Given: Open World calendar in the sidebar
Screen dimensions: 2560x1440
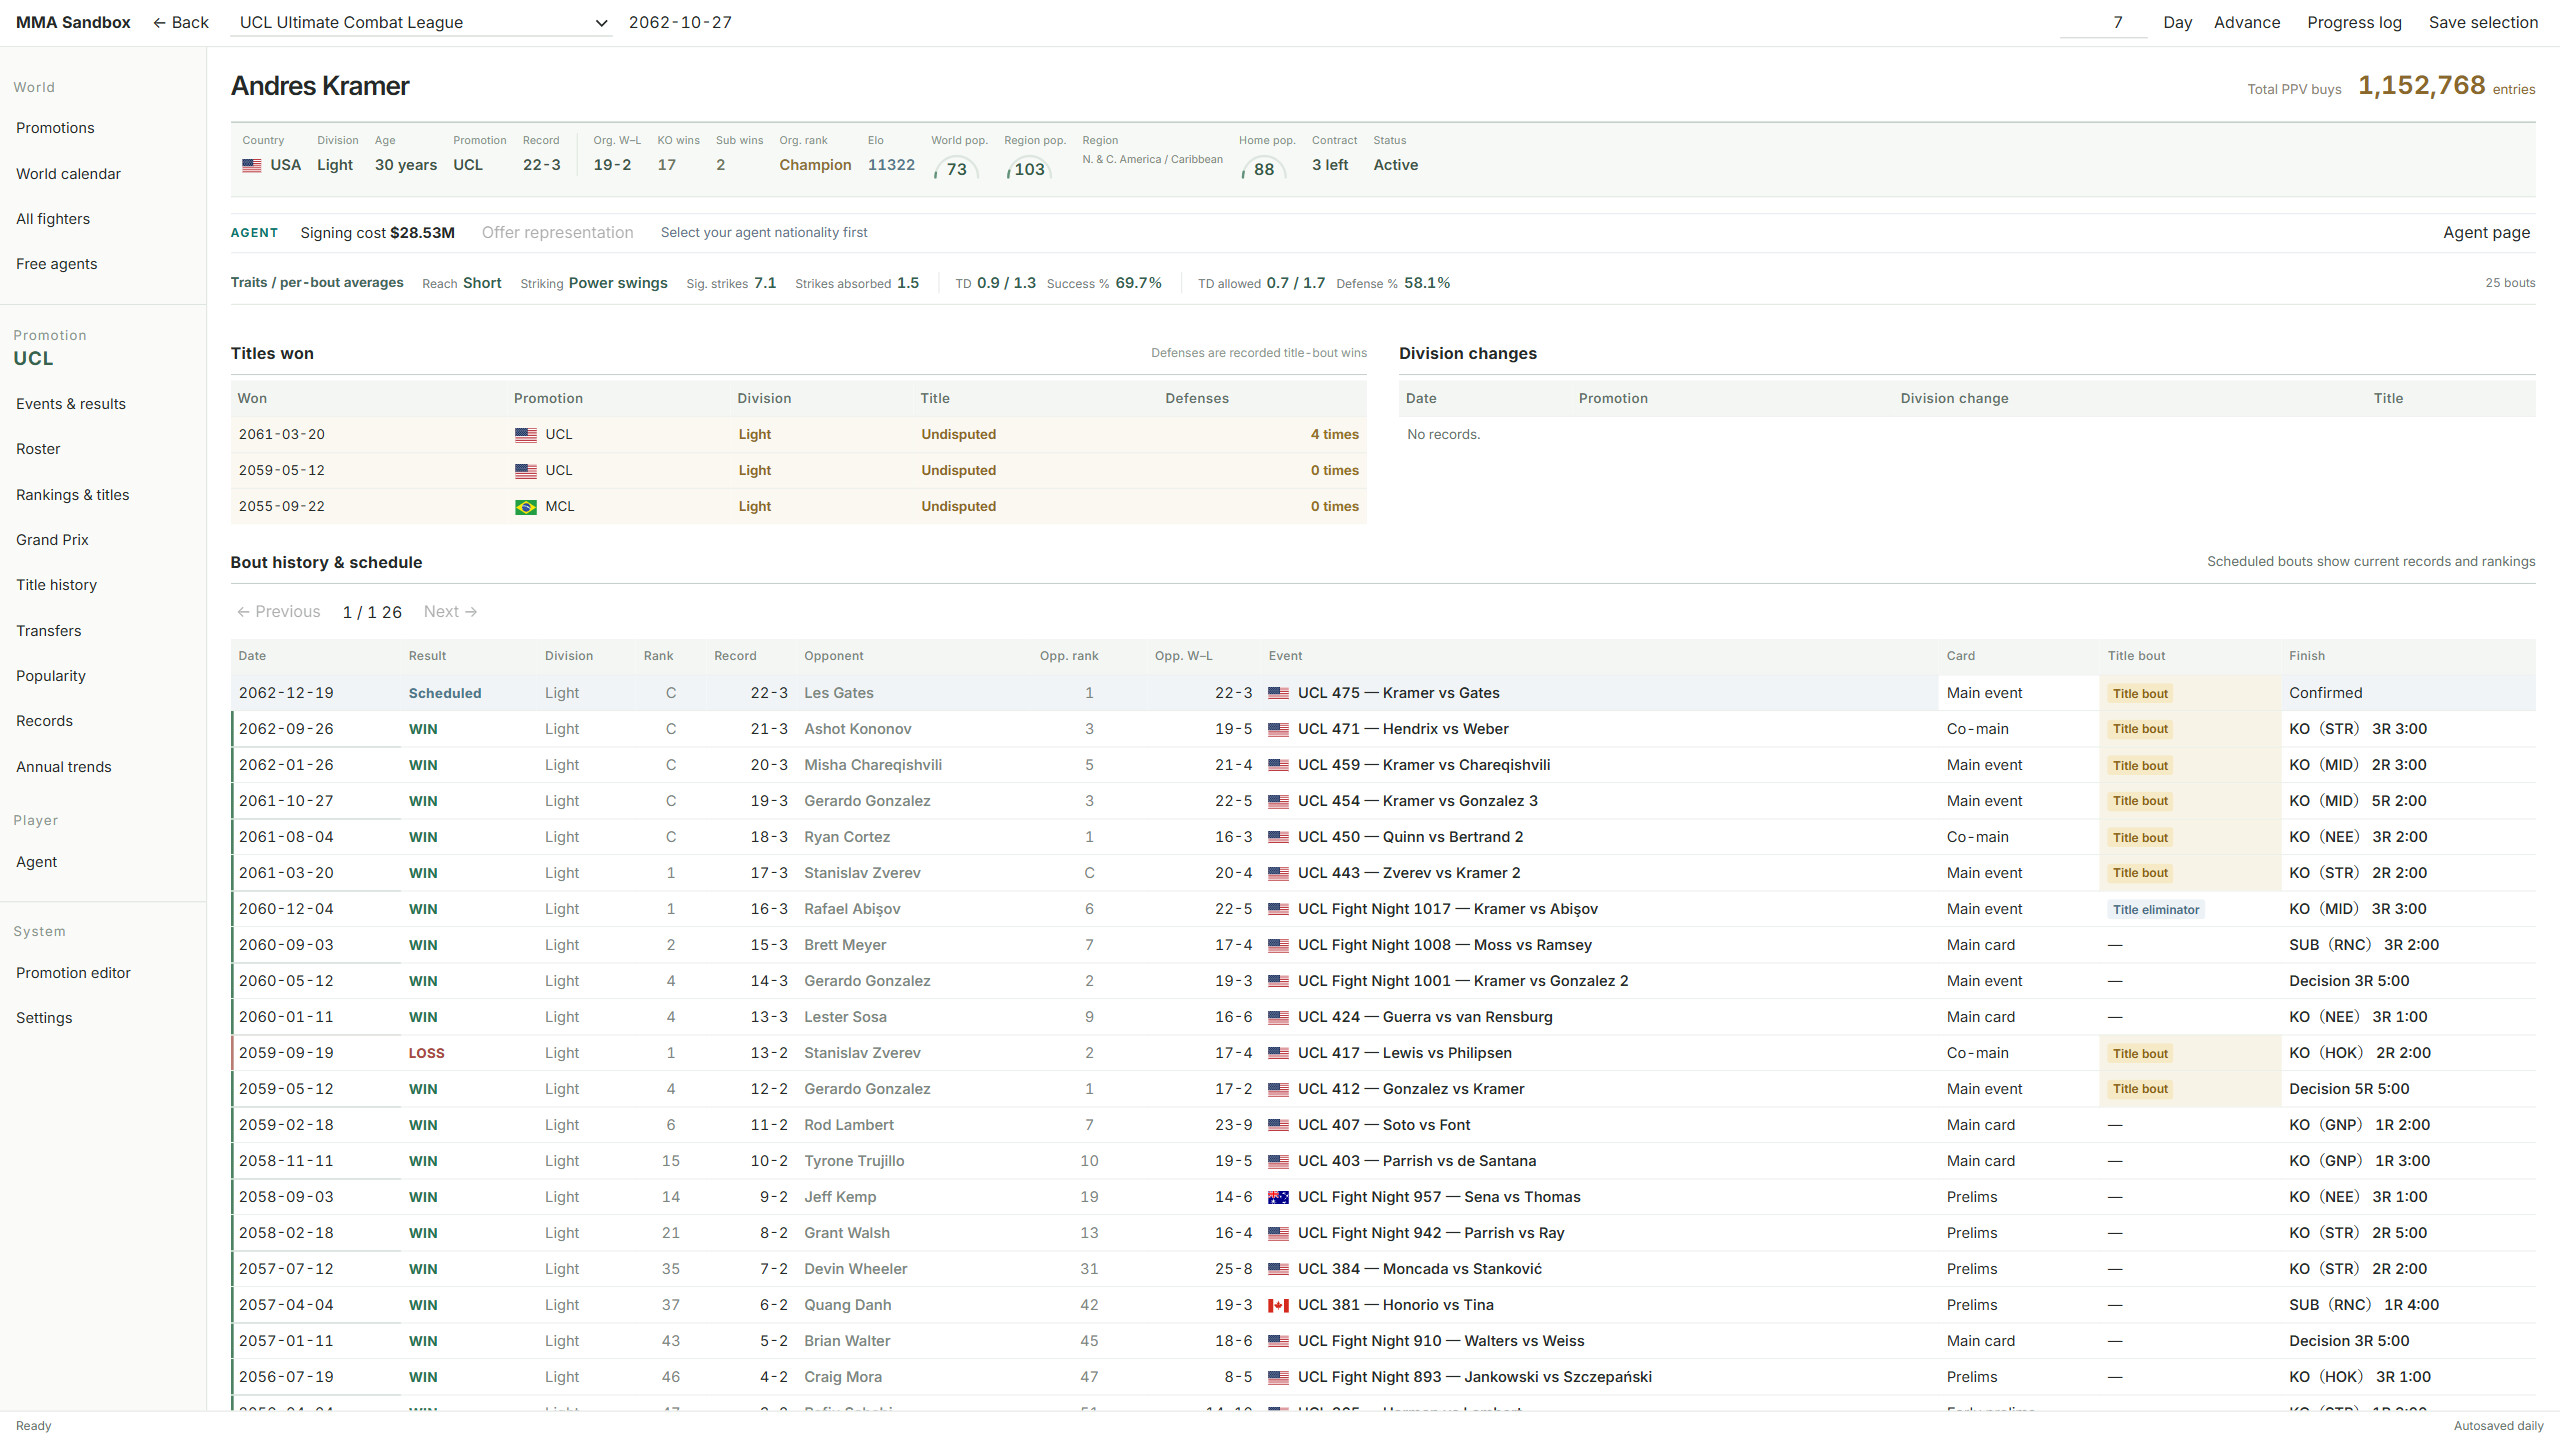Looking at the screenshot, I should click(68, 174).
